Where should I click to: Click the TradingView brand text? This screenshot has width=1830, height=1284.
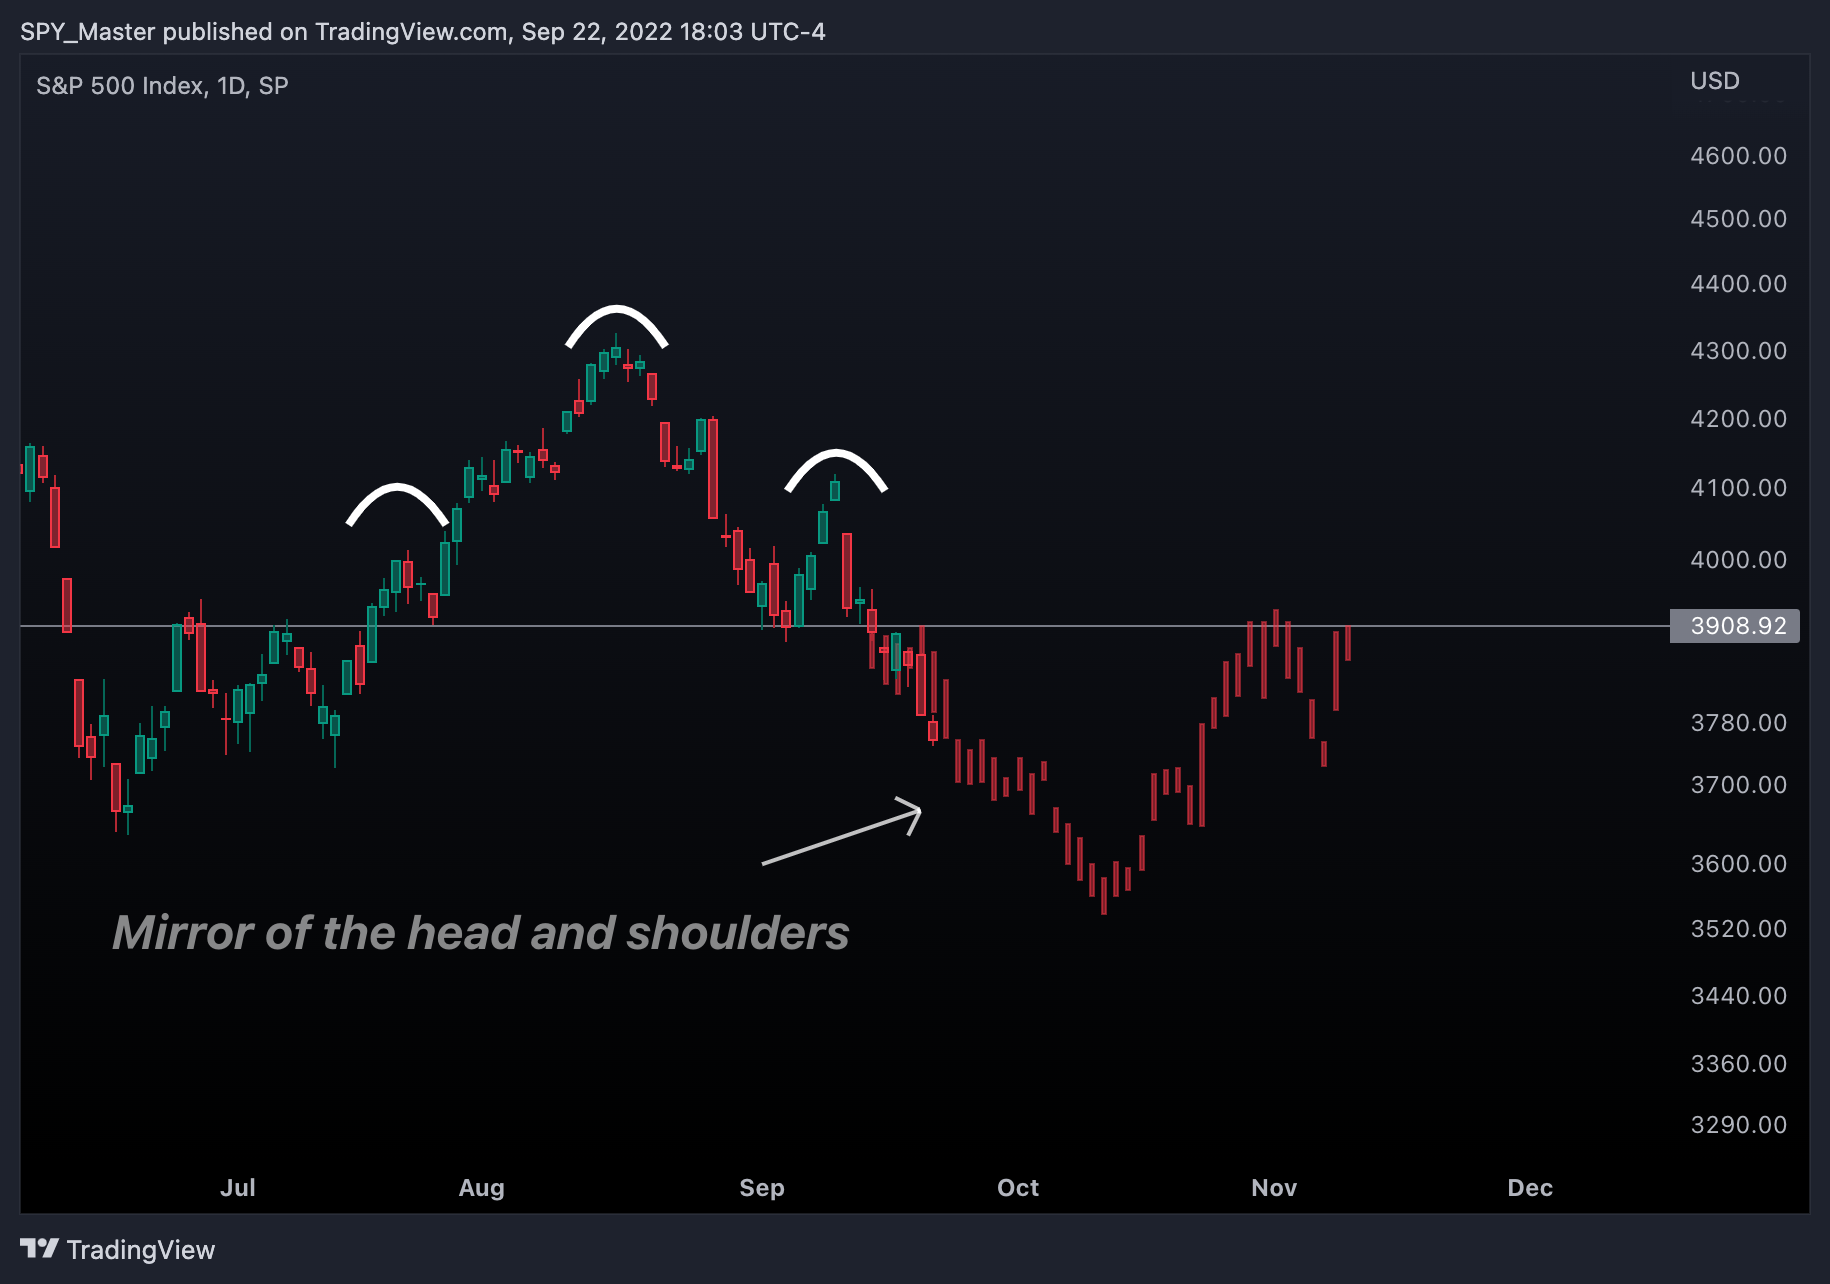[x=141, y=1250]
